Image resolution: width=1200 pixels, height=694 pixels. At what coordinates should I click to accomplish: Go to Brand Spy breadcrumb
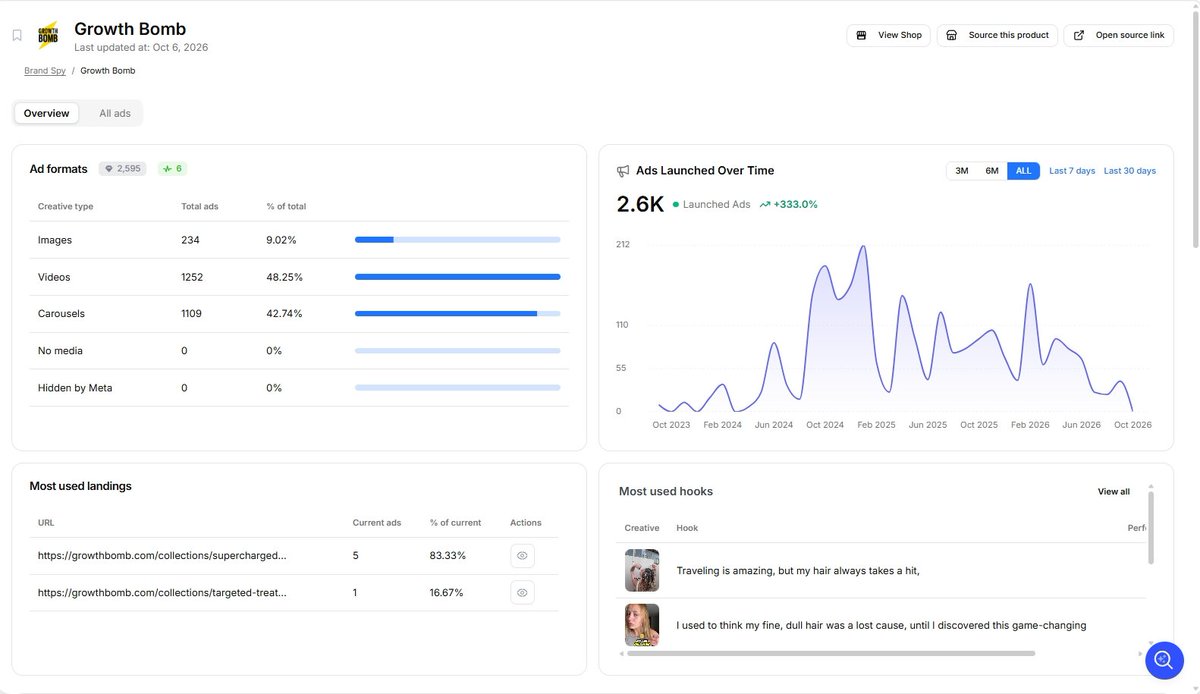(45, 71)
